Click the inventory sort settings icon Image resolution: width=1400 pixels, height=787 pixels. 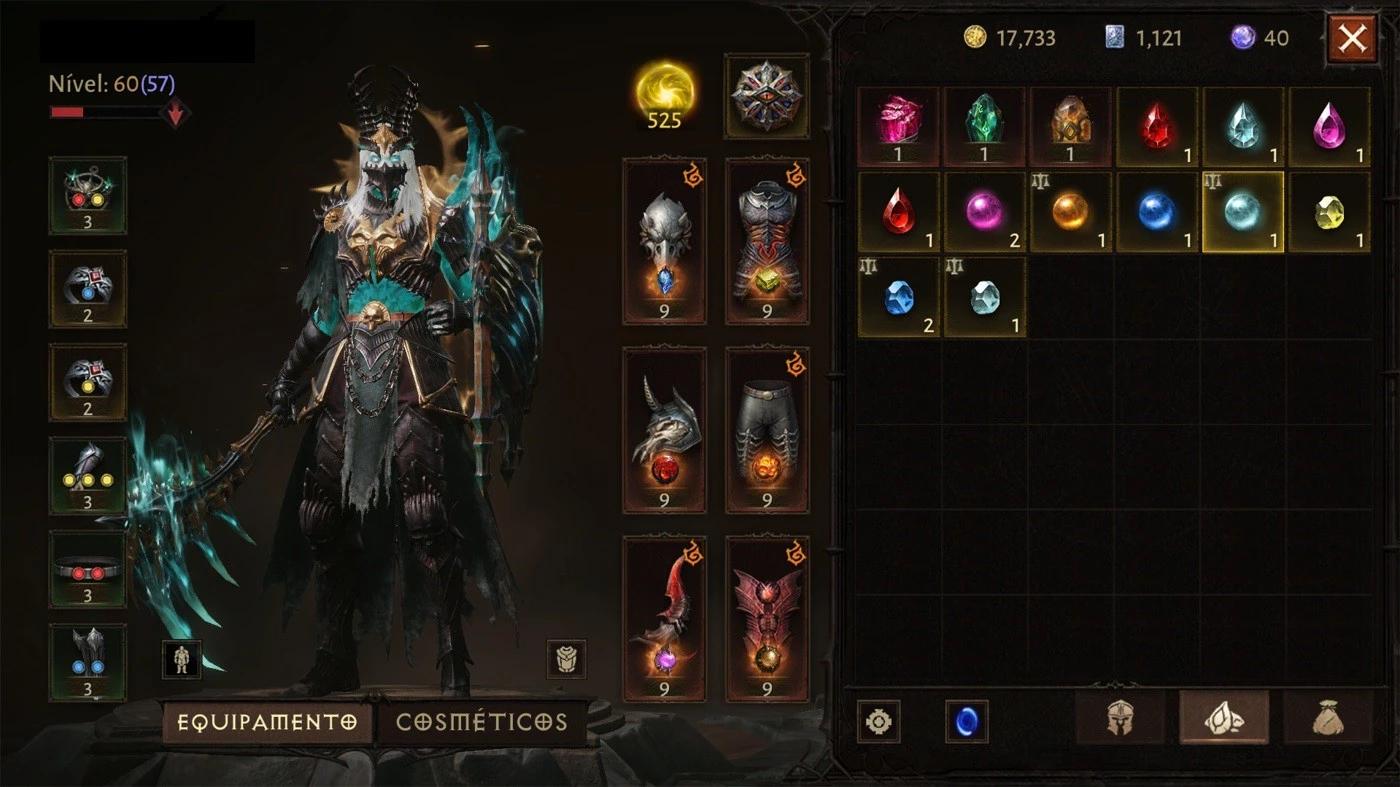click(878, 721)
